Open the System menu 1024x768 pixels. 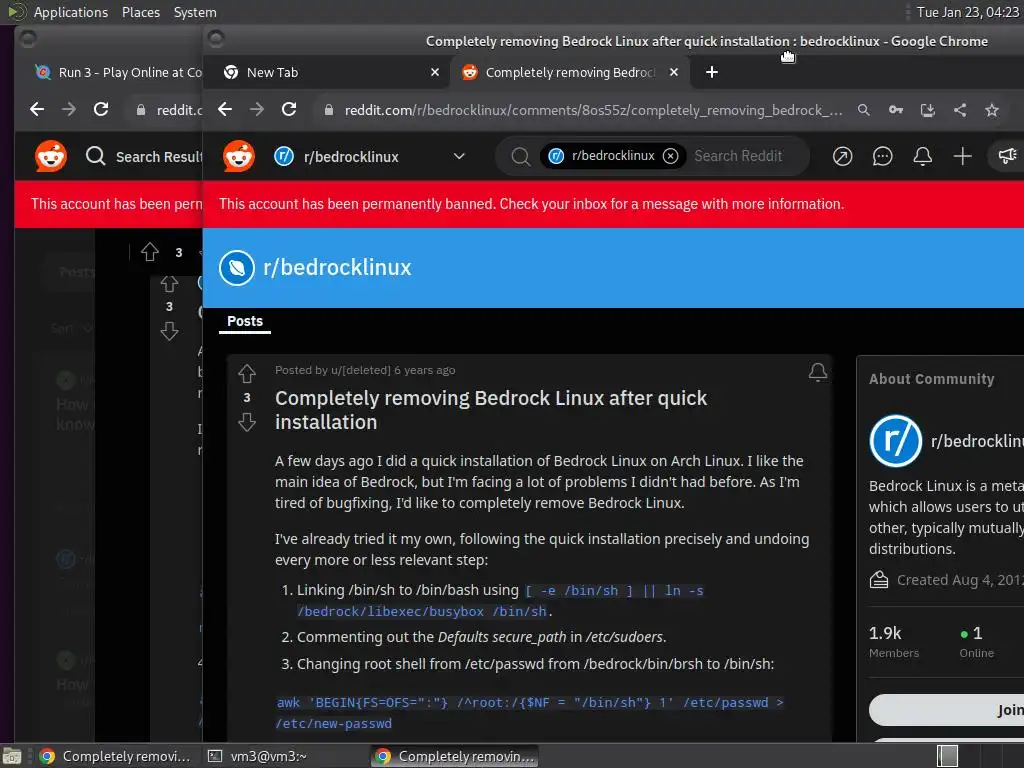tap(195, 12)
